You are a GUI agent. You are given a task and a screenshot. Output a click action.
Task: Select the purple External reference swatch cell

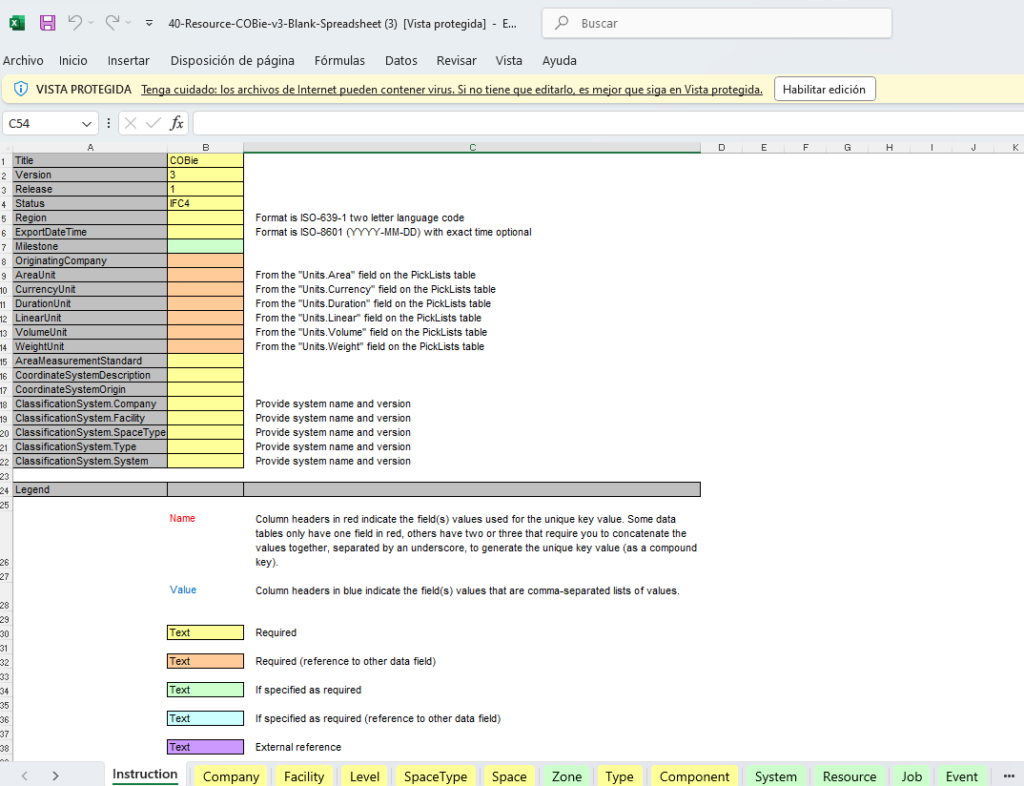coord(205,747)
